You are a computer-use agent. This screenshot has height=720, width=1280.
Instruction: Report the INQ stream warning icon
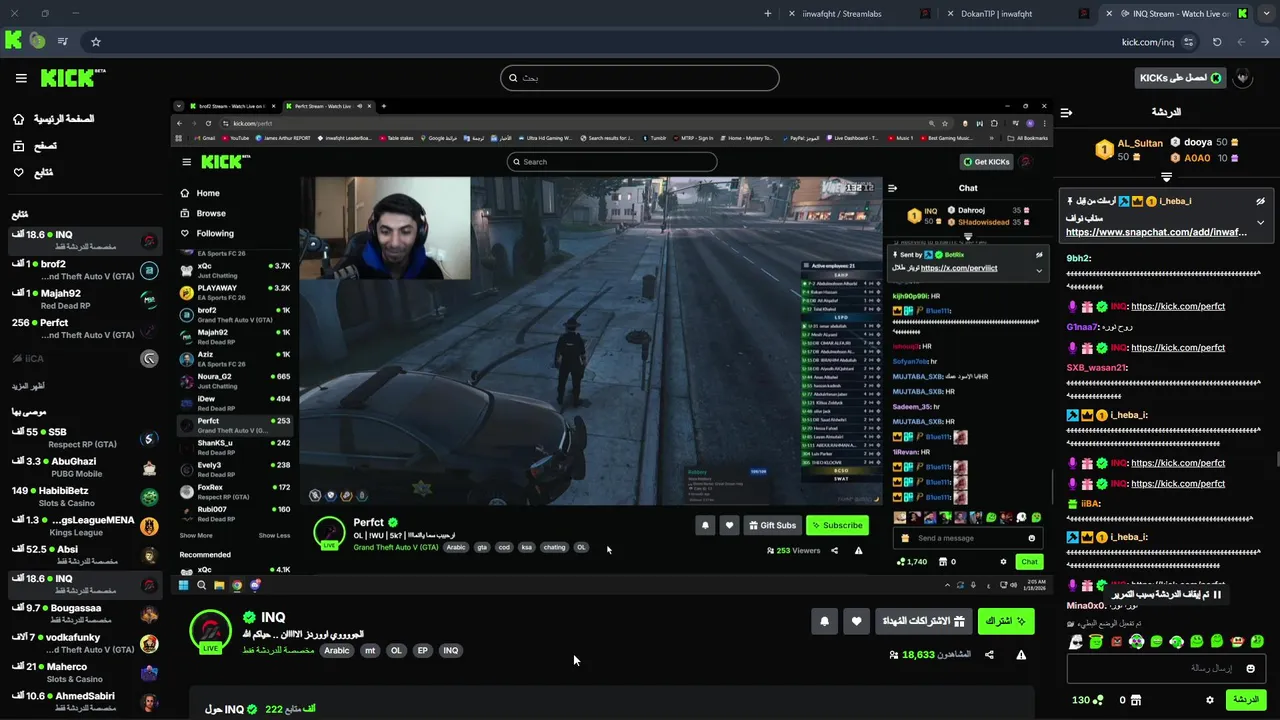(x=1021, y=655)
